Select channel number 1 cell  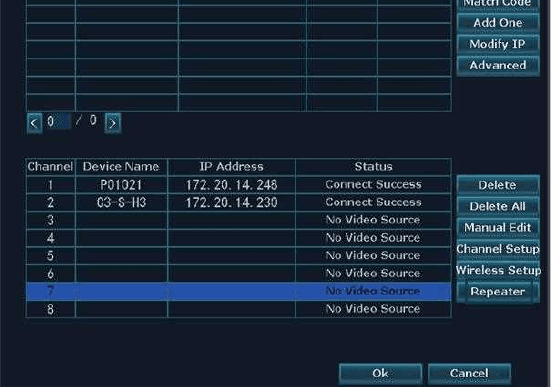[x=51, y=185]
